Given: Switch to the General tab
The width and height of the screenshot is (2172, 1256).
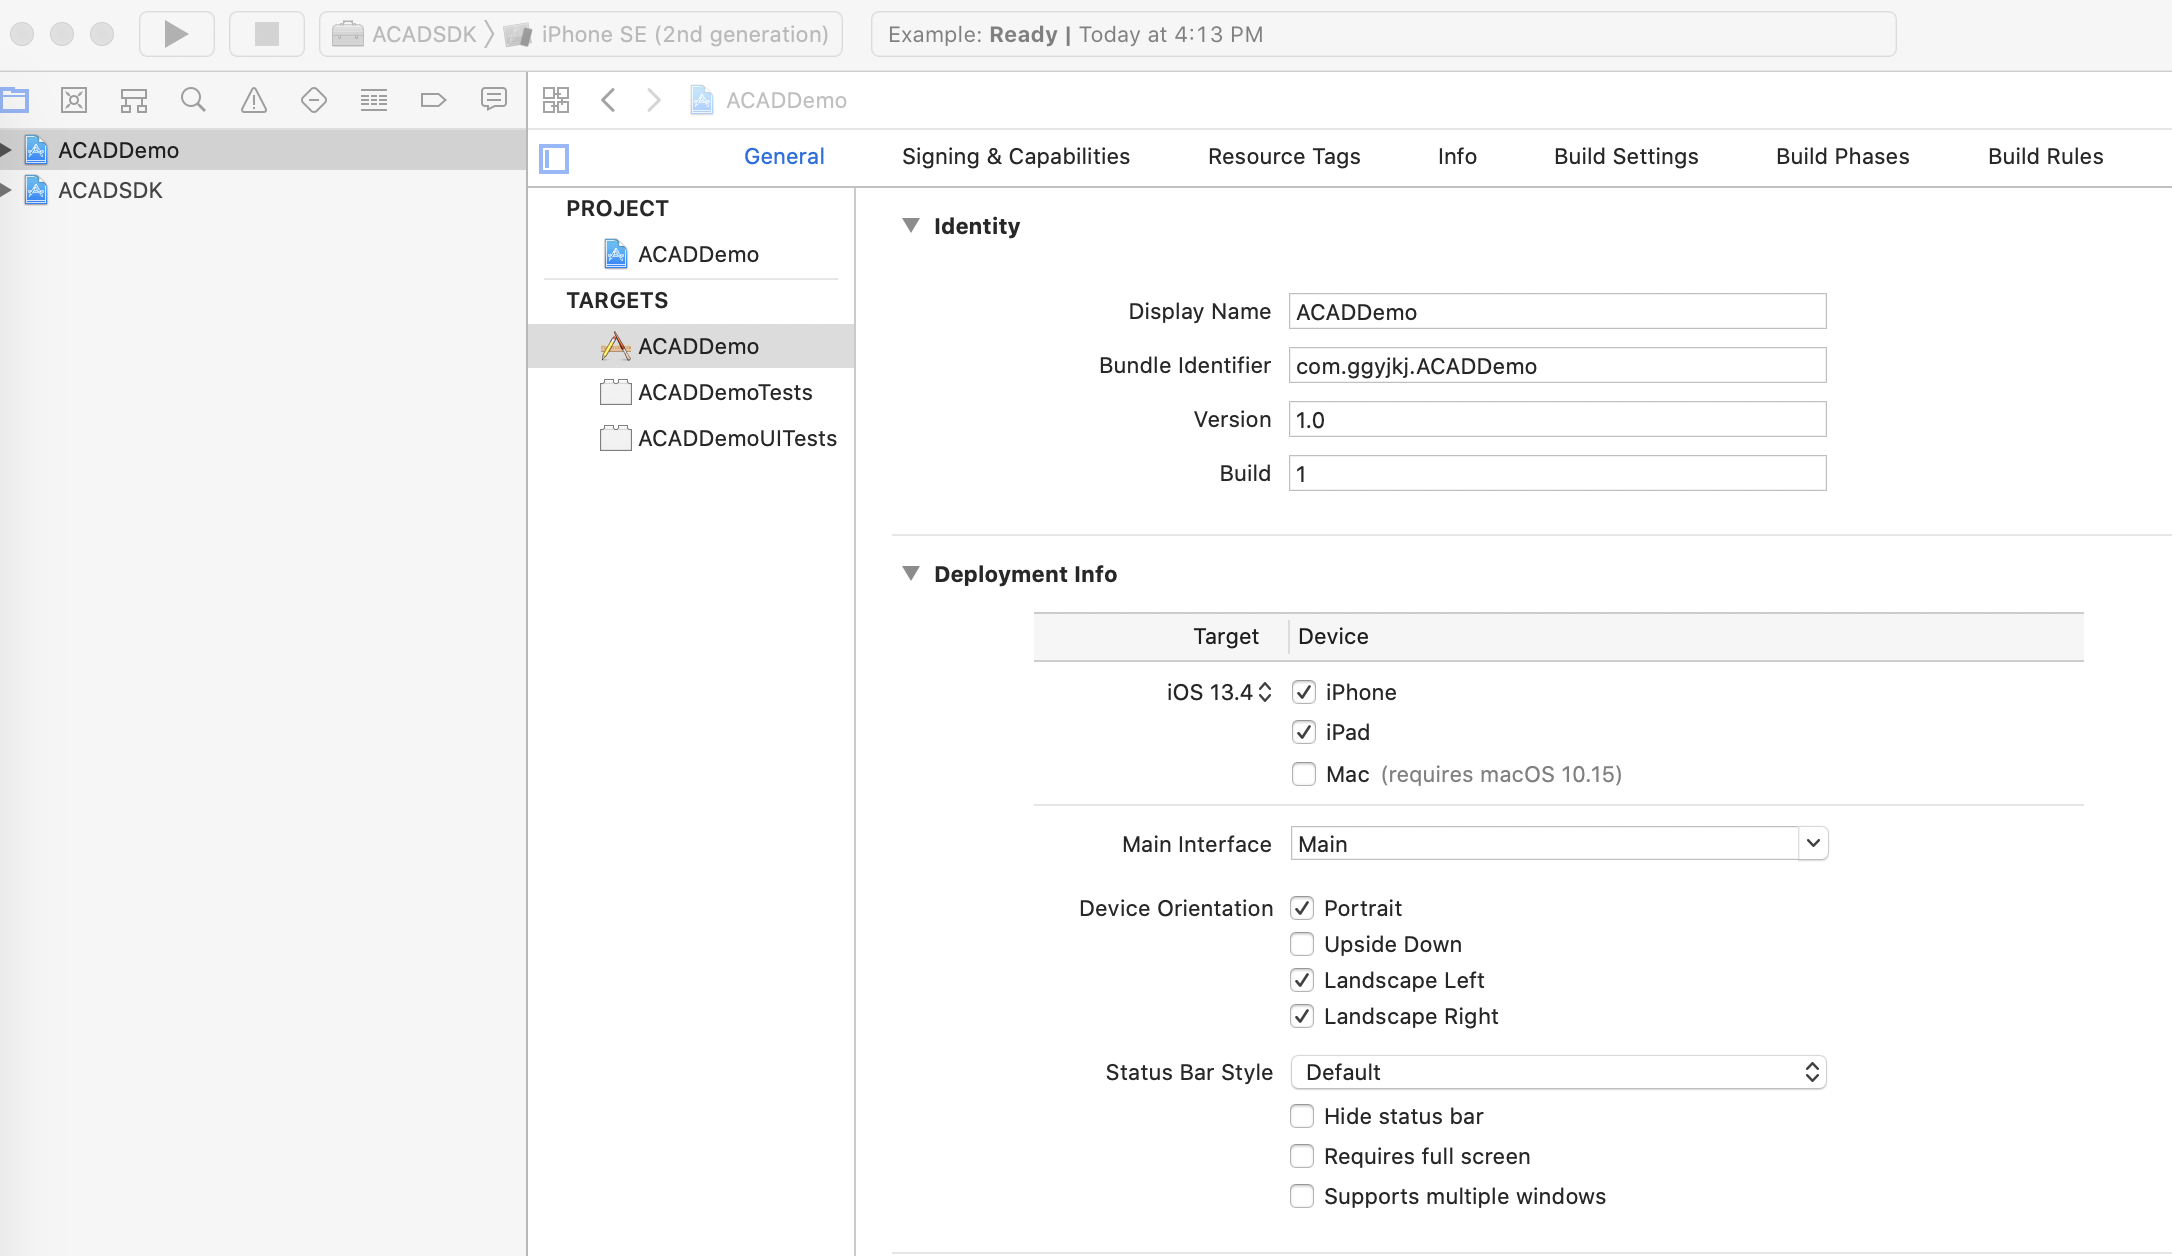Looking at the screenshot, I should [784, 156].
